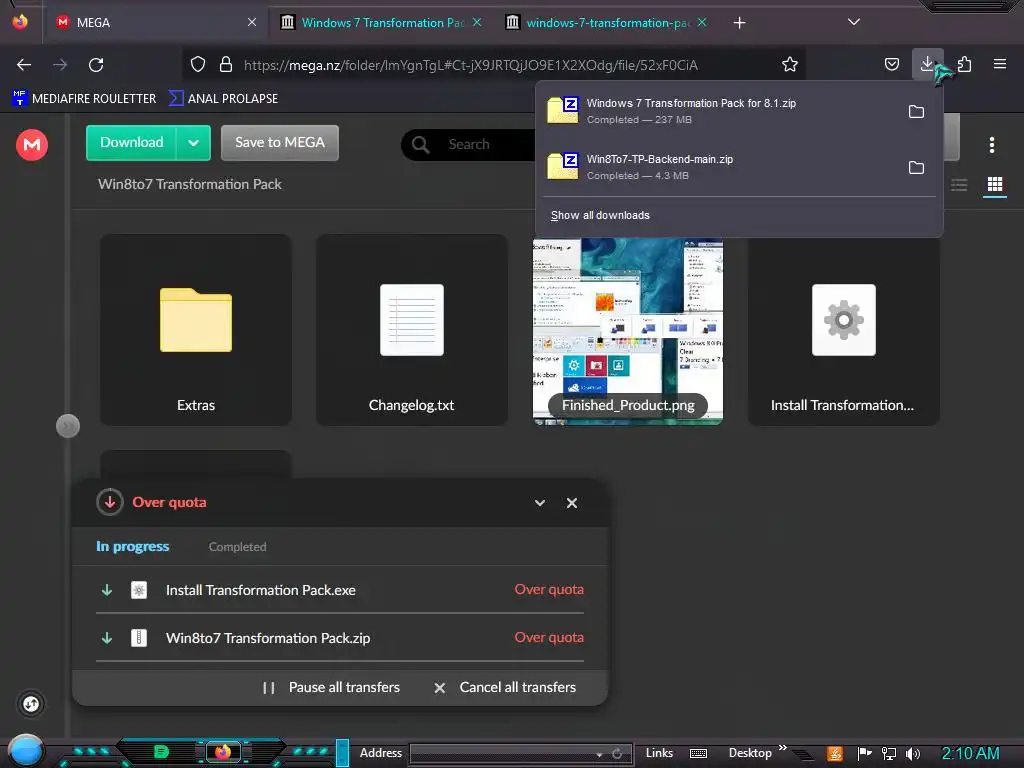Pause all transfers
This screenshot has height=768, width=1024.
click(x=331, y=688)
